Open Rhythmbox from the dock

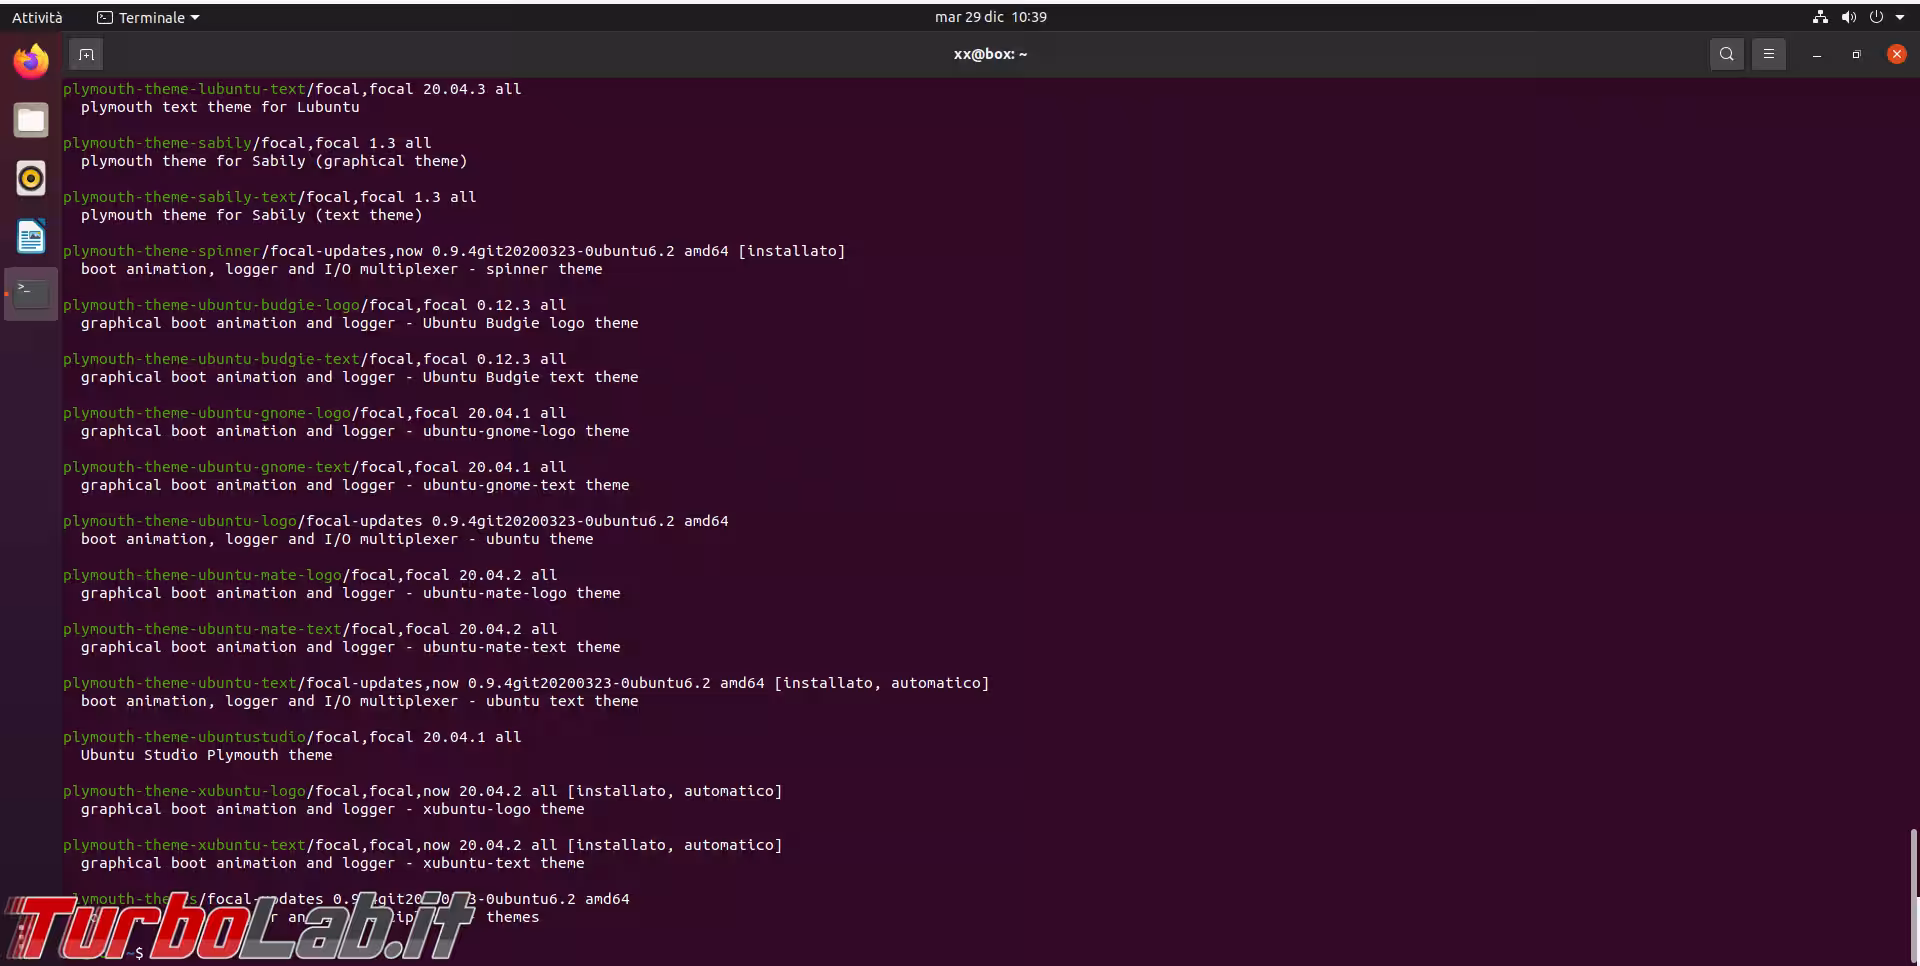(x=31, y=178)
